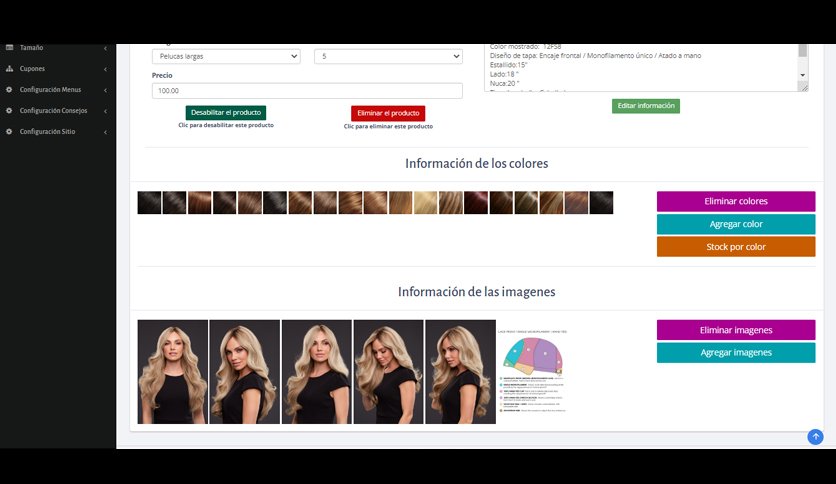Image resolution: width=836 pixels, height=484 pixels.
Task: Click the Configuración Sitio gear icon
Action: coord(9,131)
